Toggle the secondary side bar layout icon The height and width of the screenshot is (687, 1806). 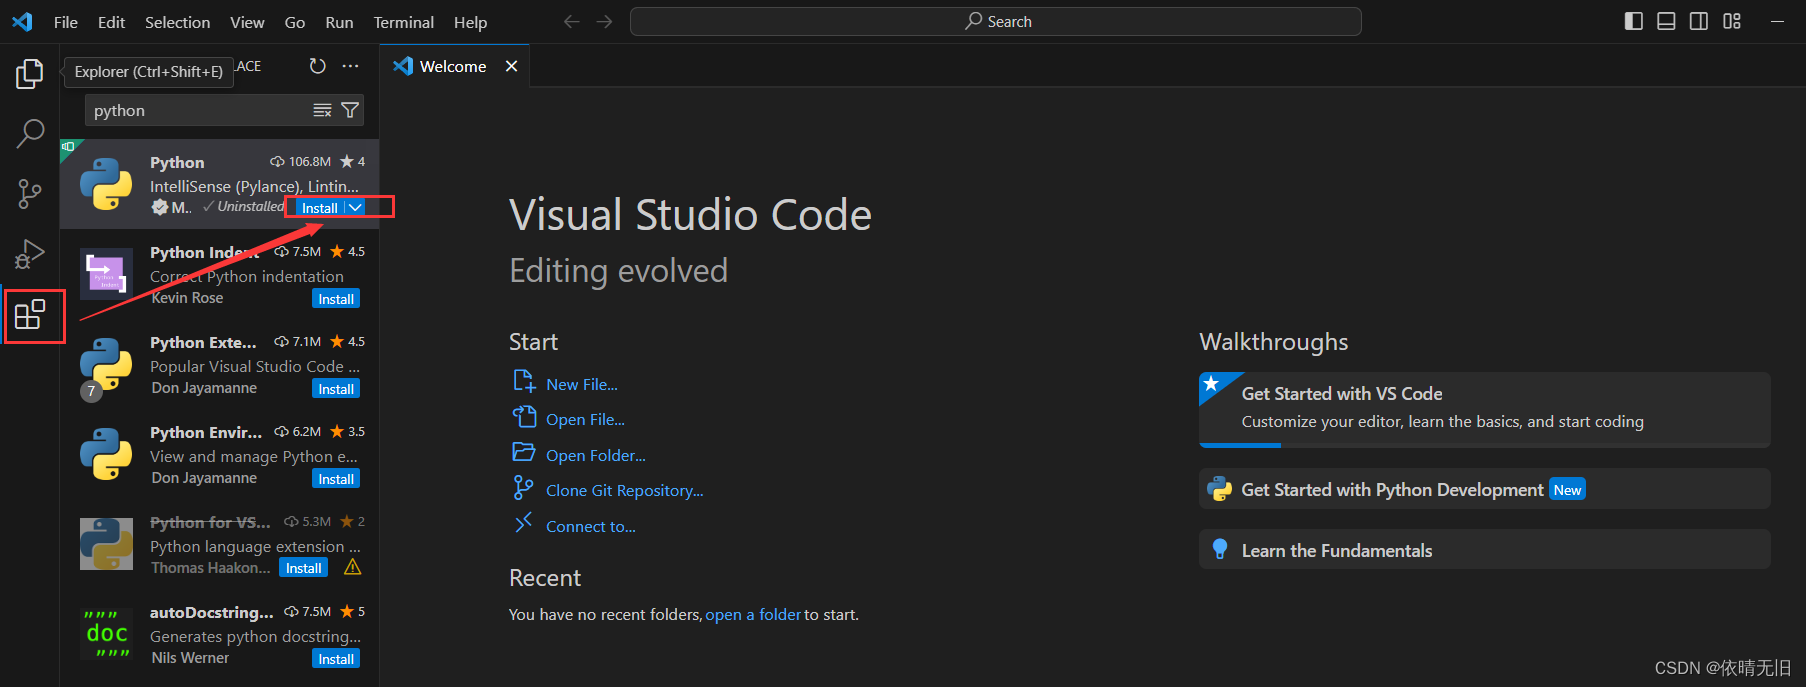pos(1699,21)
